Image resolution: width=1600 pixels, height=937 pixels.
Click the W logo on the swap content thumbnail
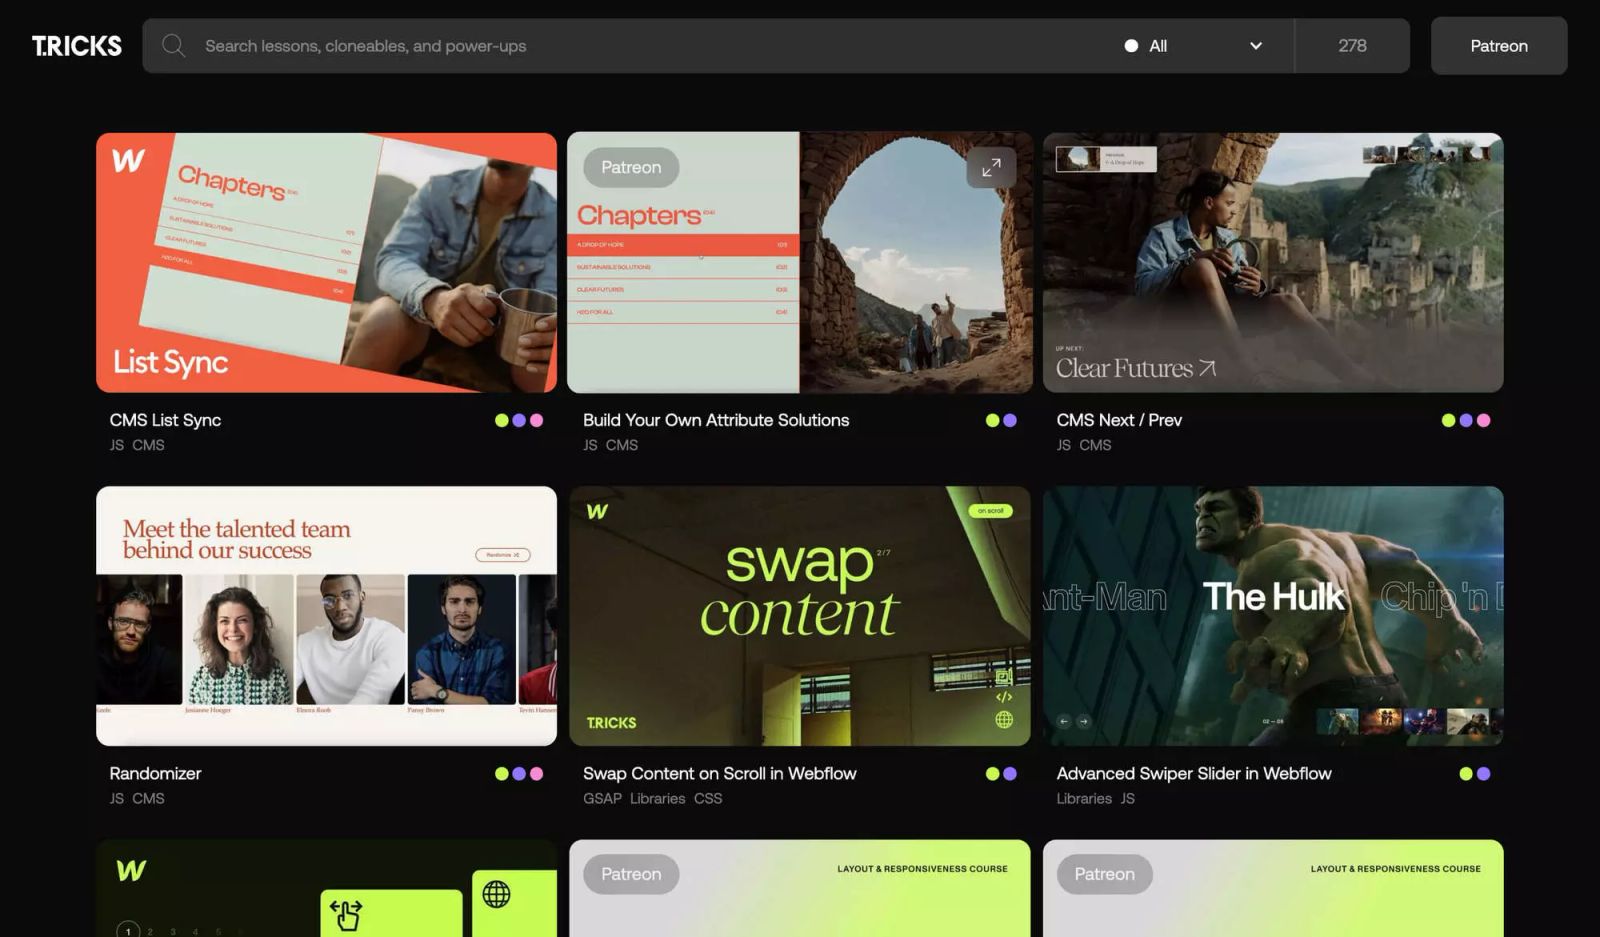pos(597,511)
